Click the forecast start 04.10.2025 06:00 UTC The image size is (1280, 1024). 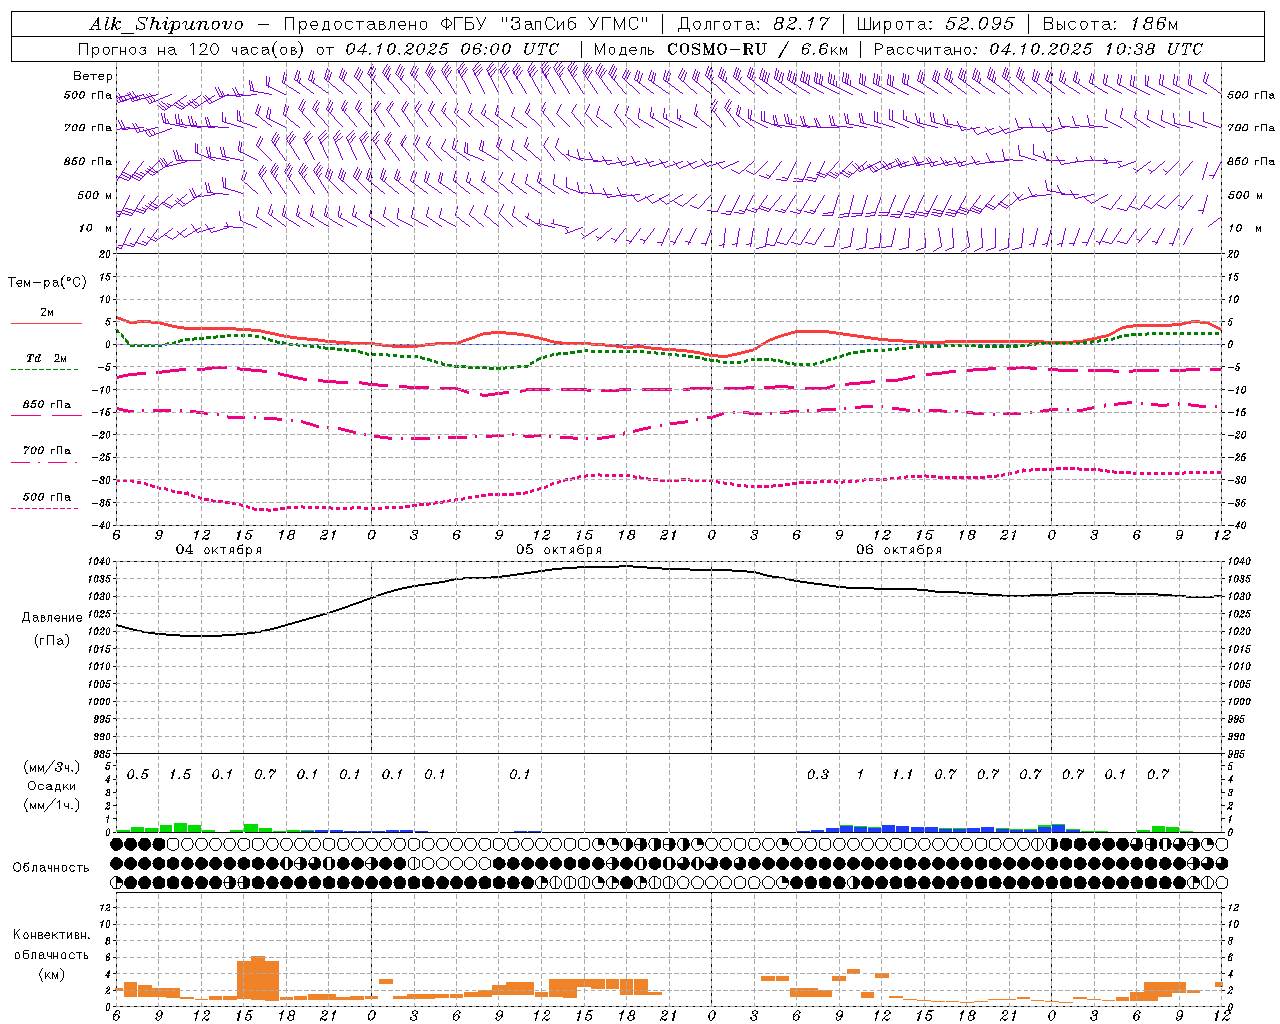(x=452, y=49)
